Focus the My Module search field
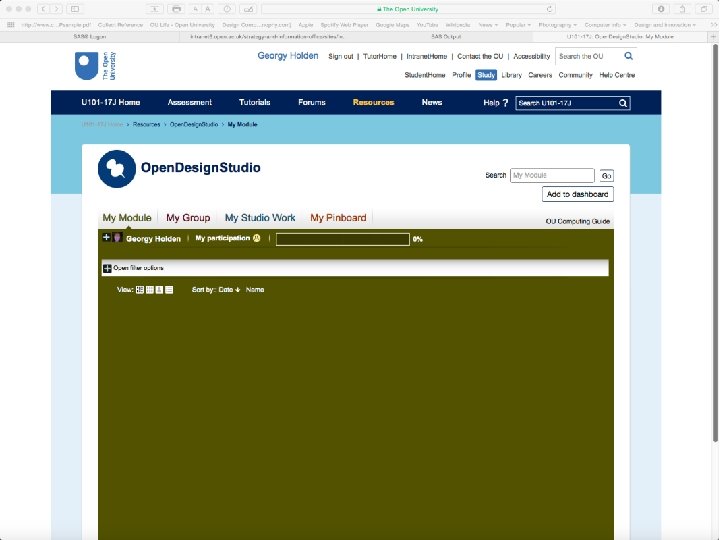720x540 pixels. 552,175
